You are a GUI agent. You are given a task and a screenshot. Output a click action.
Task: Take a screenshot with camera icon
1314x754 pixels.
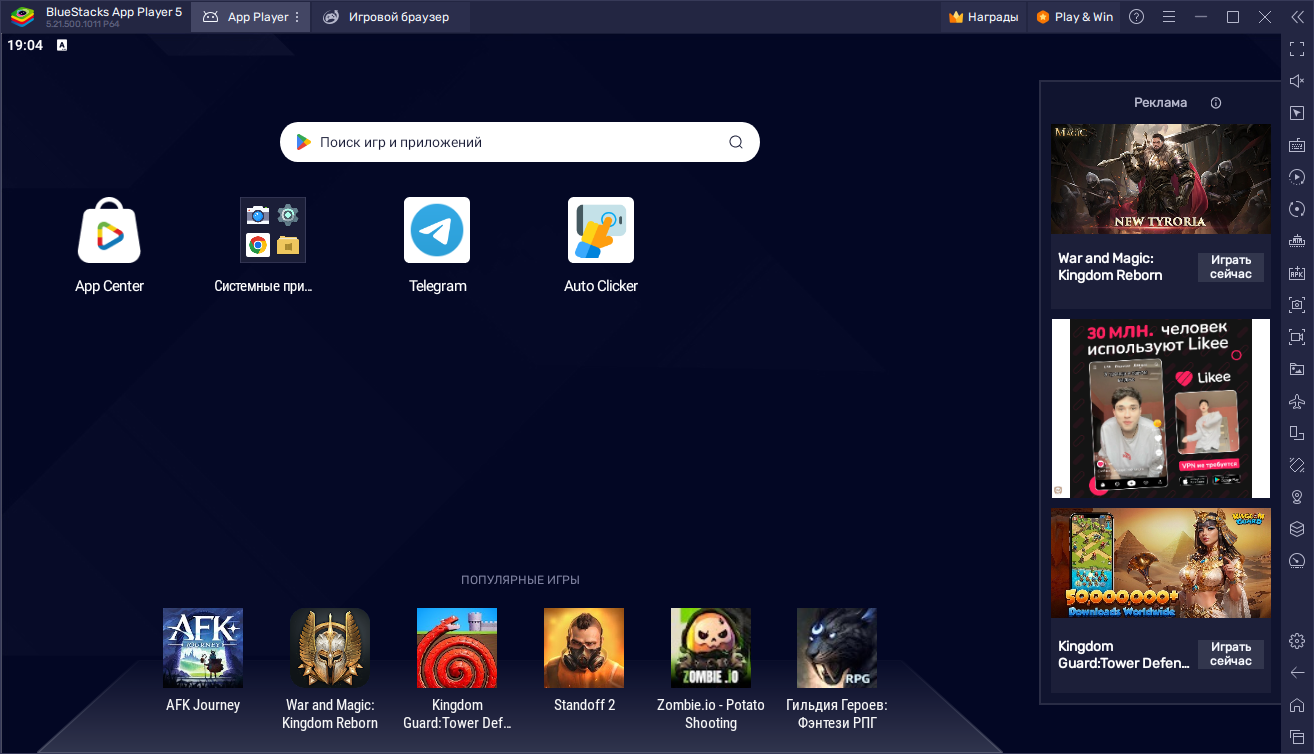pos(1297,305)
